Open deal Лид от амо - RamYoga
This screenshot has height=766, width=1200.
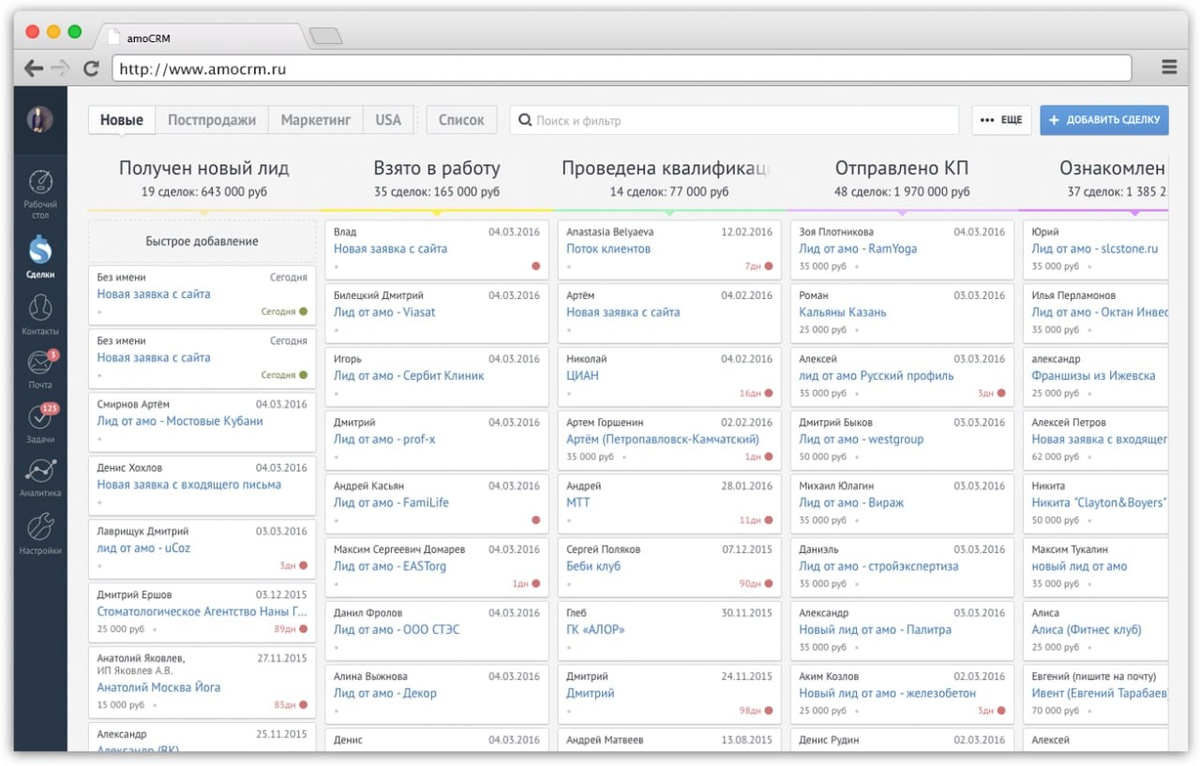click(858, 248)
